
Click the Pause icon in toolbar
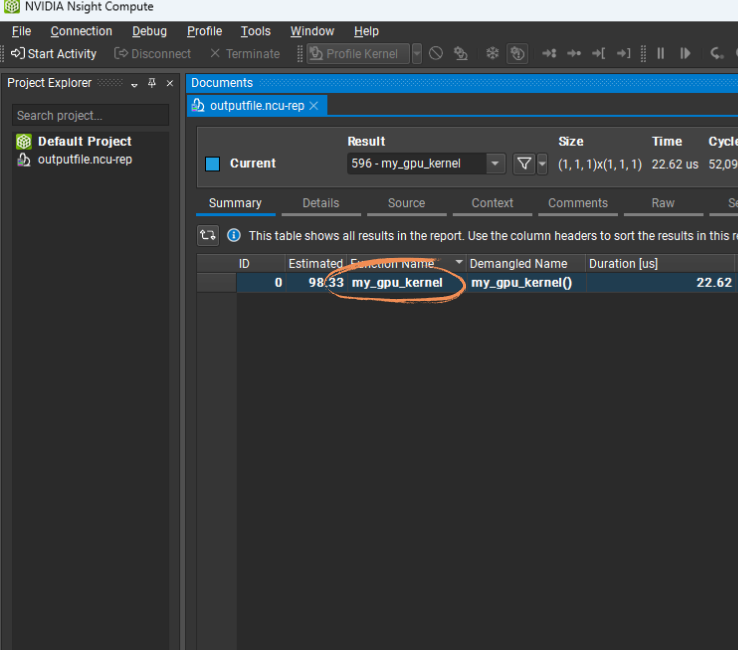pyautogui.click(x=660, y=53)
